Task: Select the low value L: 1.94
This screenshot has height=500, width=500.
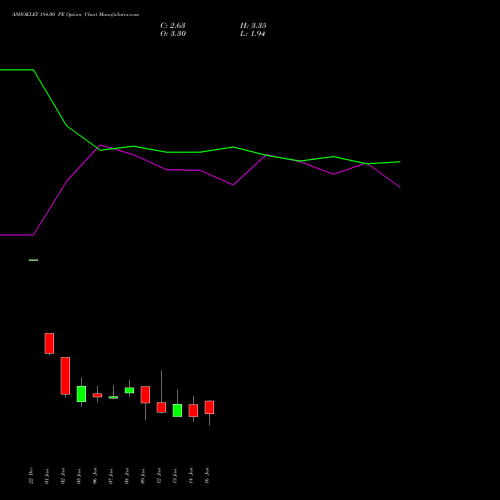Action: [252, 34]
